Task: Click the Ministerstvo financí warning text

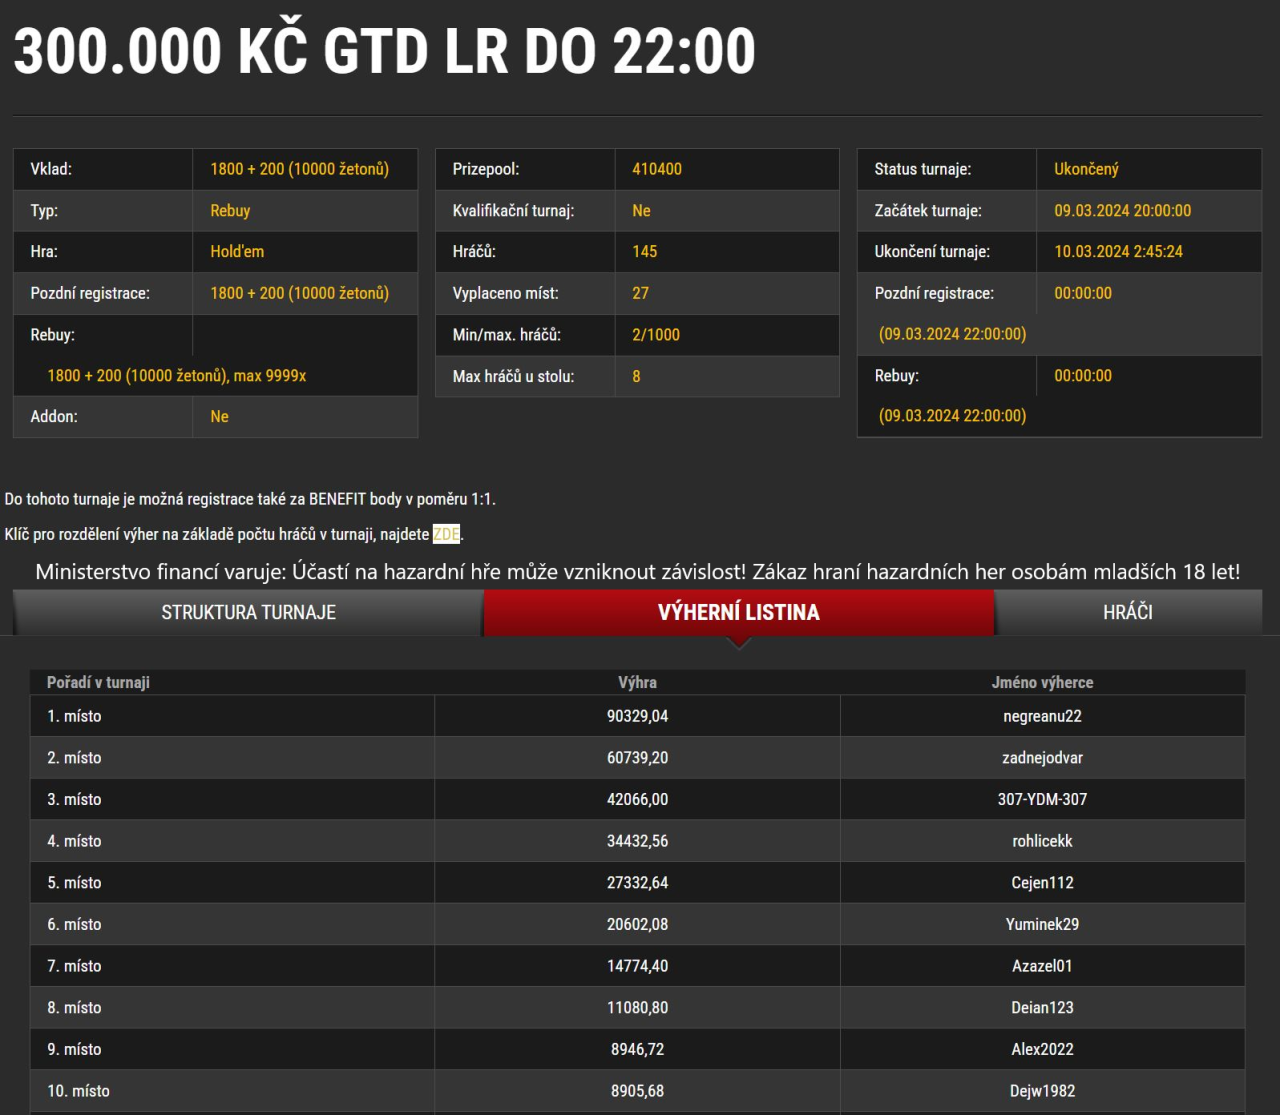Action: click(637, 572)
